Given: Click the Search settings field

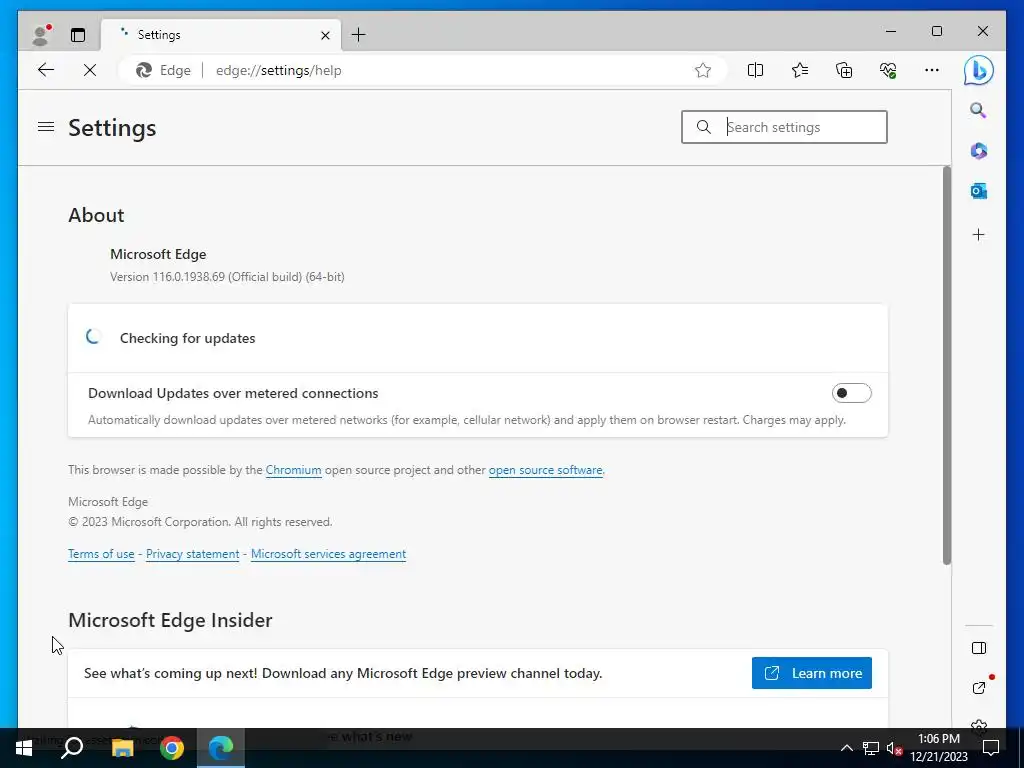Looking at the screenshot, I should (784, 127).
